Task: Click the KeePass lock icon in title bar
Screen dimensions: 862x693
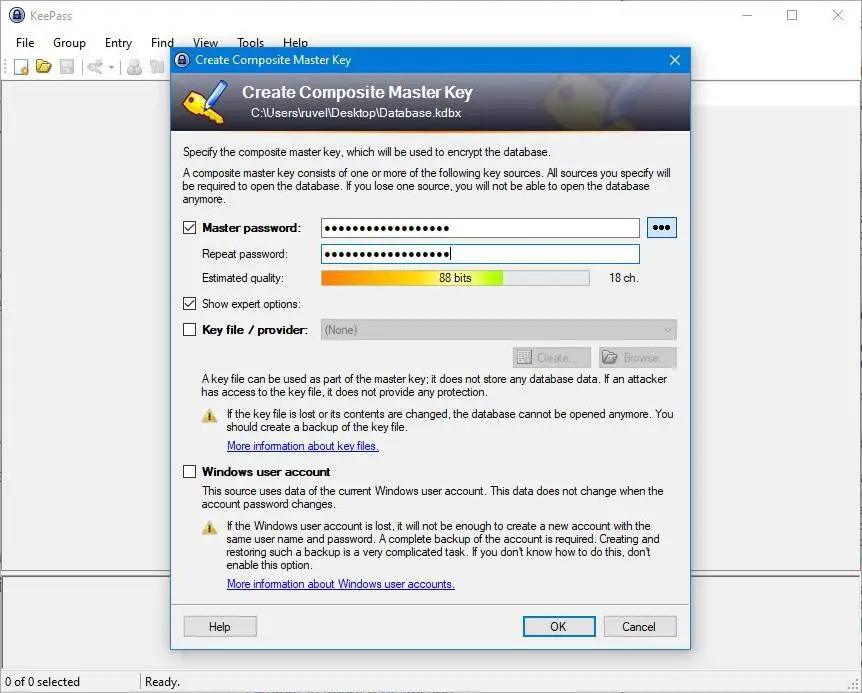Action: tap(16, 15)
